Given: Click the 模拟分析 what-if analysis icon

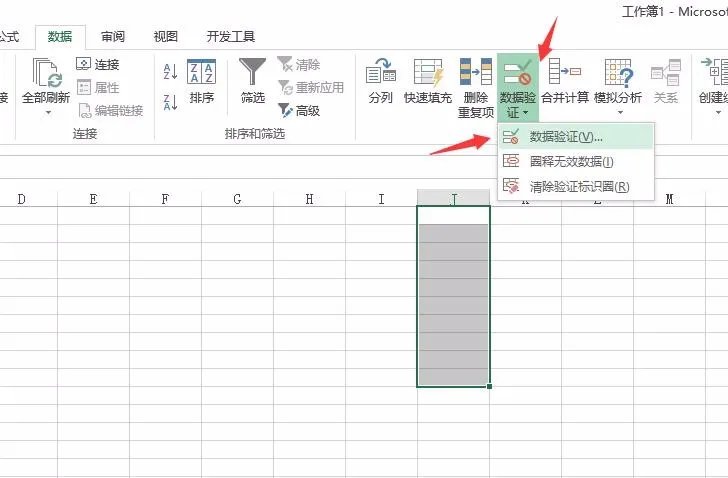Looking at the screenshot, I should tap(618, 73).
